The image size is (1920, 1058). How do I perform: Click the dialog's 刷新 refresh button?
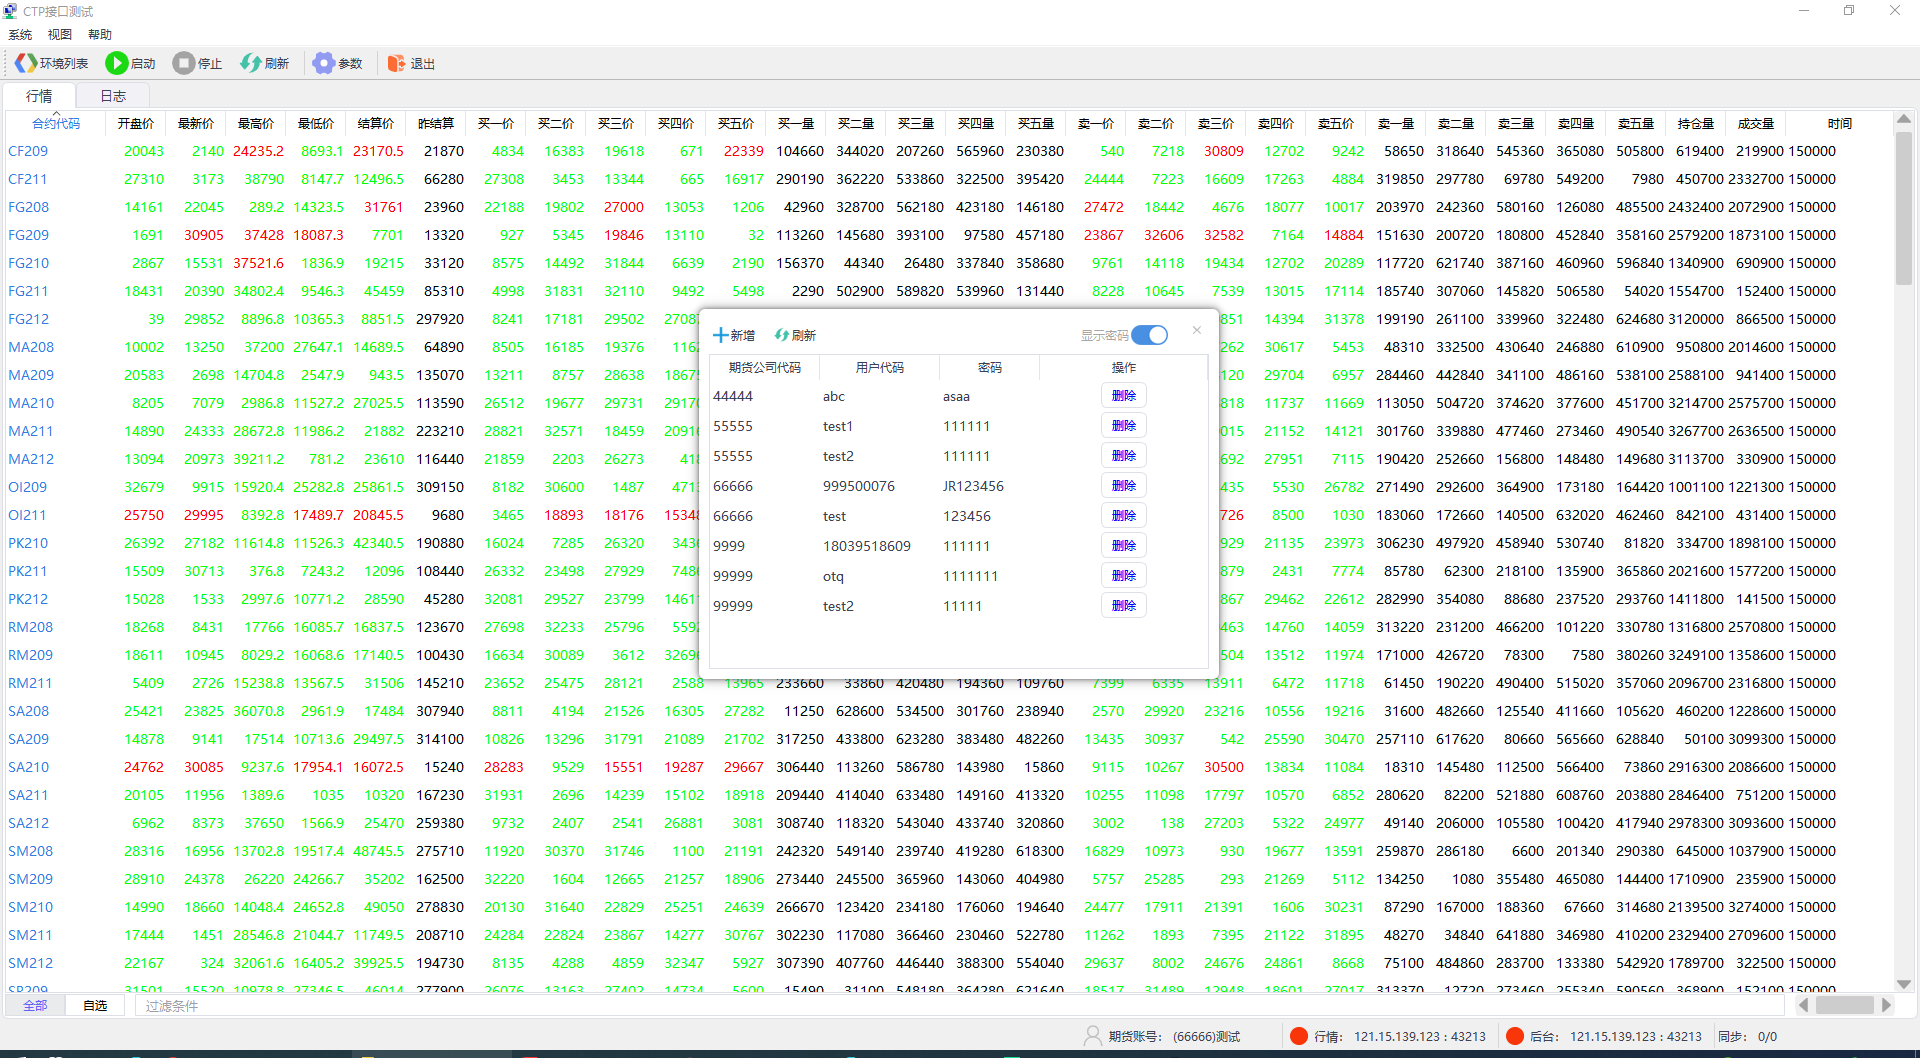[x=795, y=335]
